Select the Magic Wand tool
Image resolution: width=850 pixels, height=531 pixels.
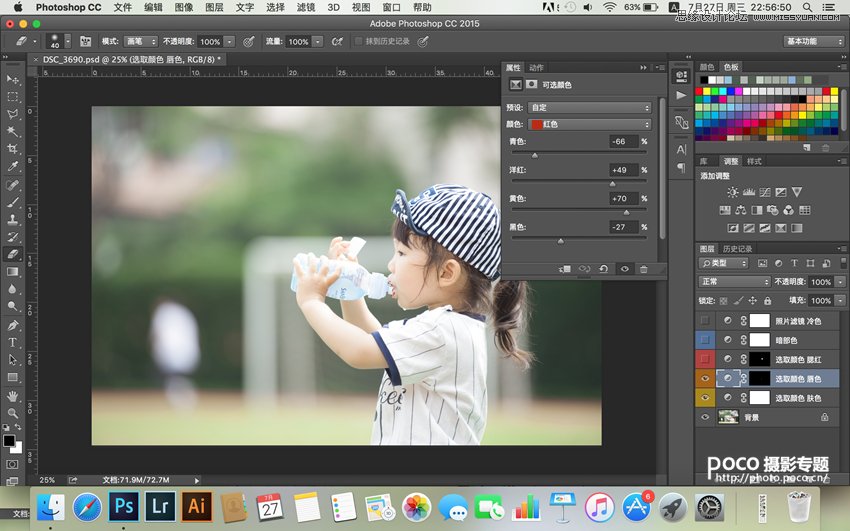pos(12,132)
